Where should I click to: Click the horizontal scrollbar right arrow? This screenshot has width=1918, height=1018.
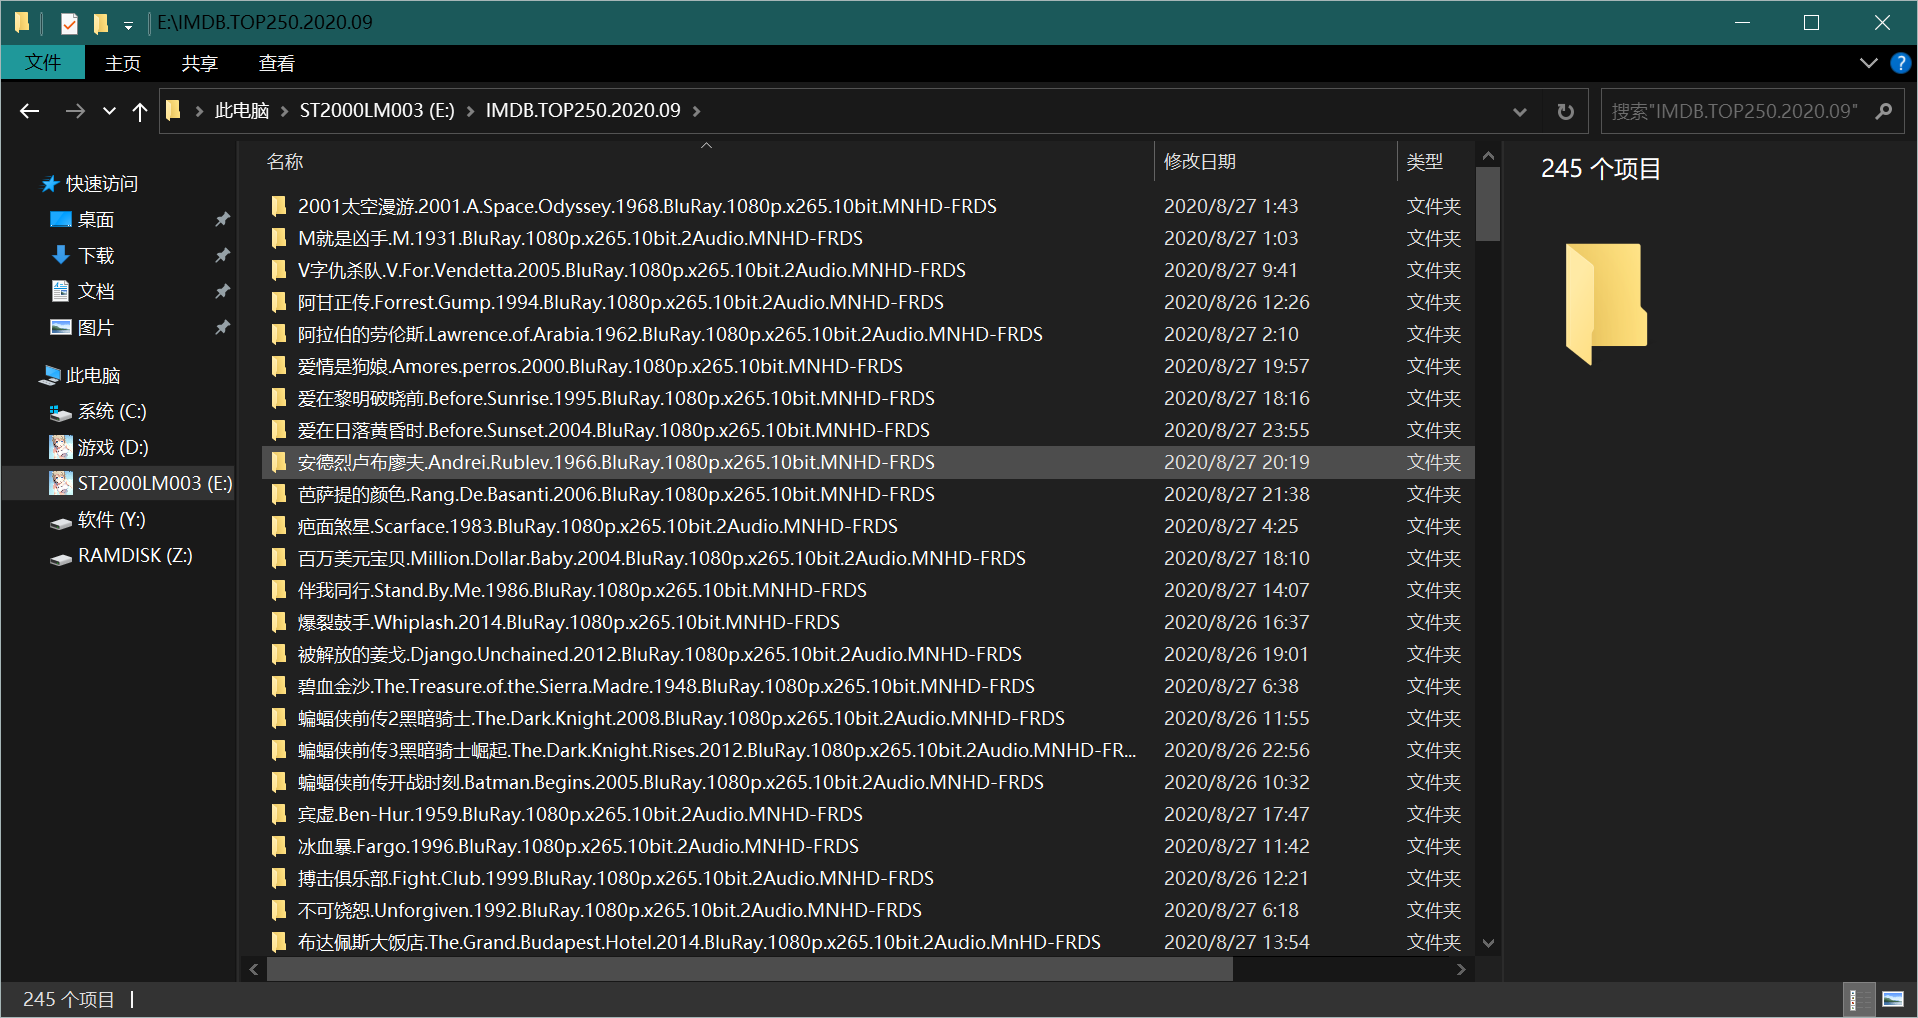(x=1461, y=969)
